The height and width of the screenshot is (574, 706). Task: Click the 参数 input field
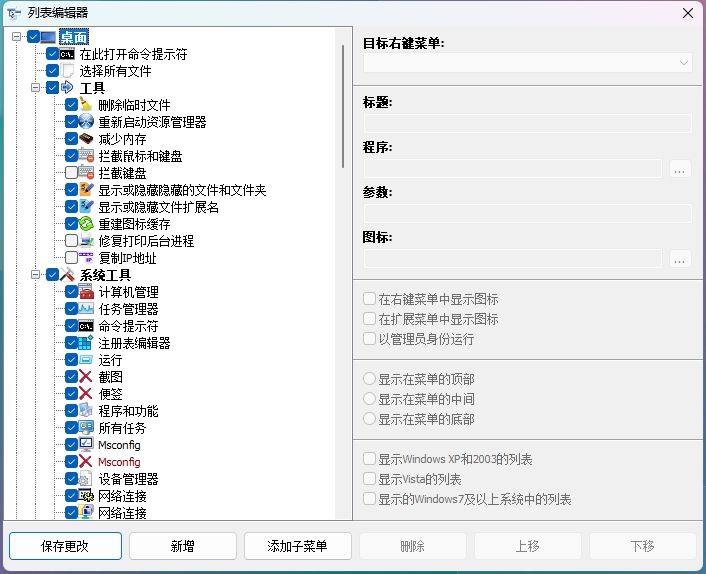(x=527, y=213)
